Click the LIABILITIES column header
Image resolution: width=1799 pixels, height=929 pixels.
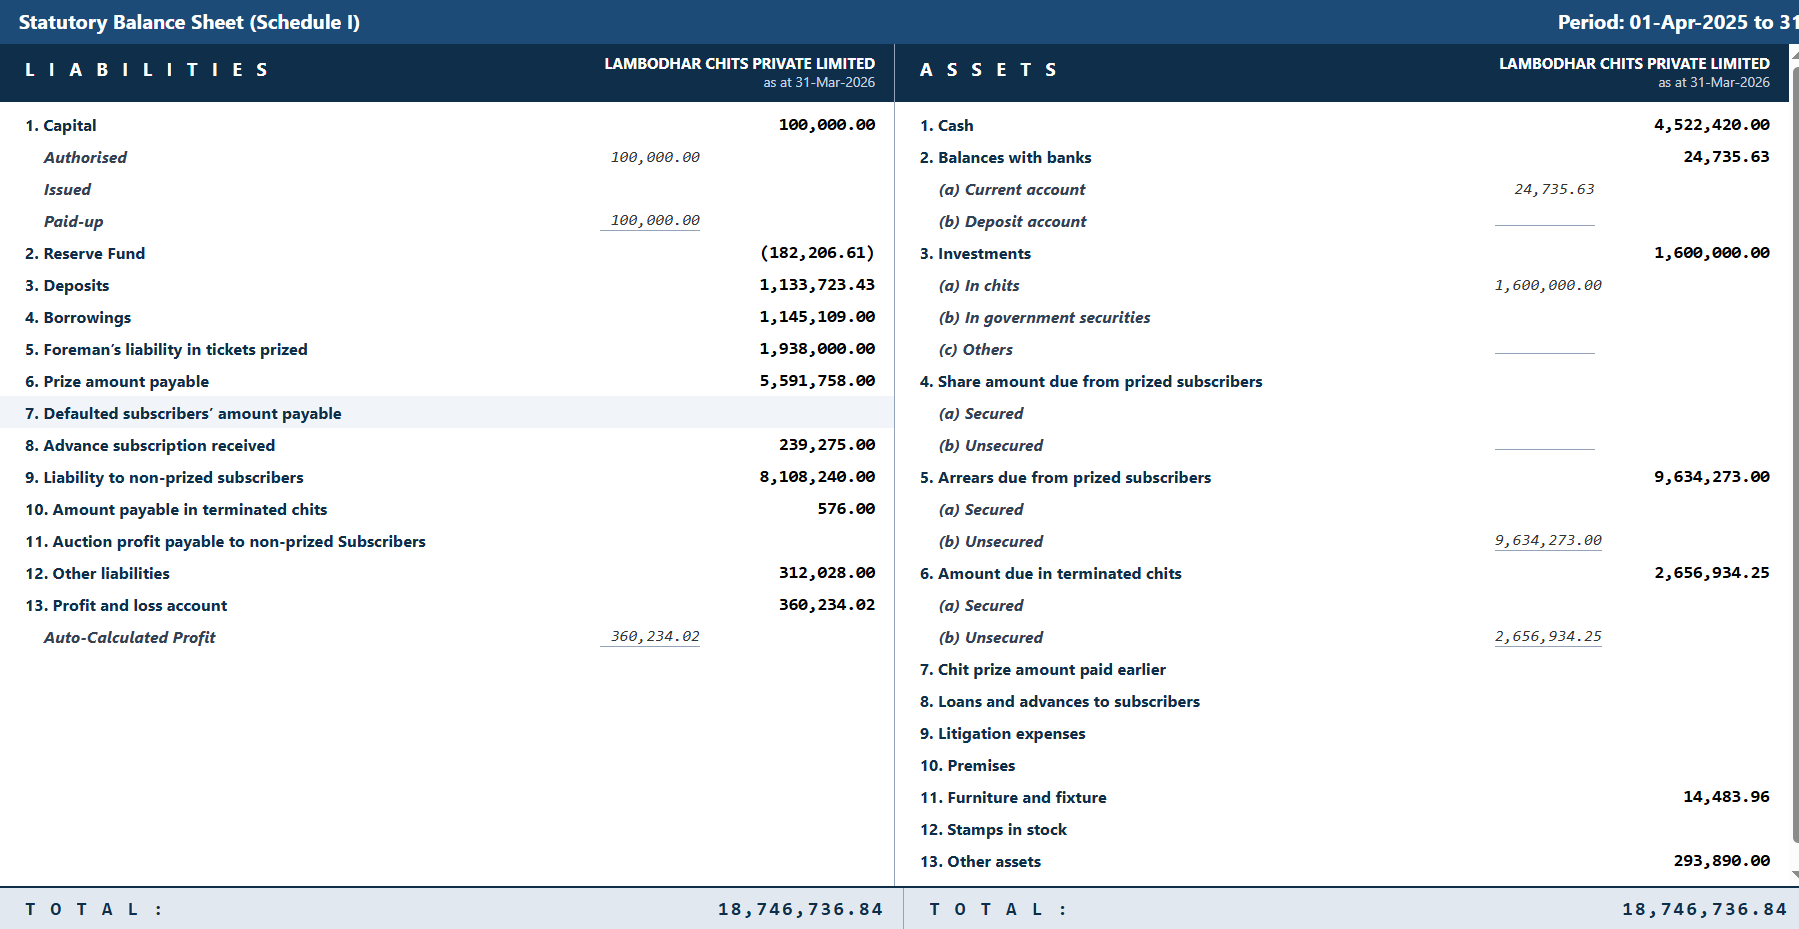point(146,70)
